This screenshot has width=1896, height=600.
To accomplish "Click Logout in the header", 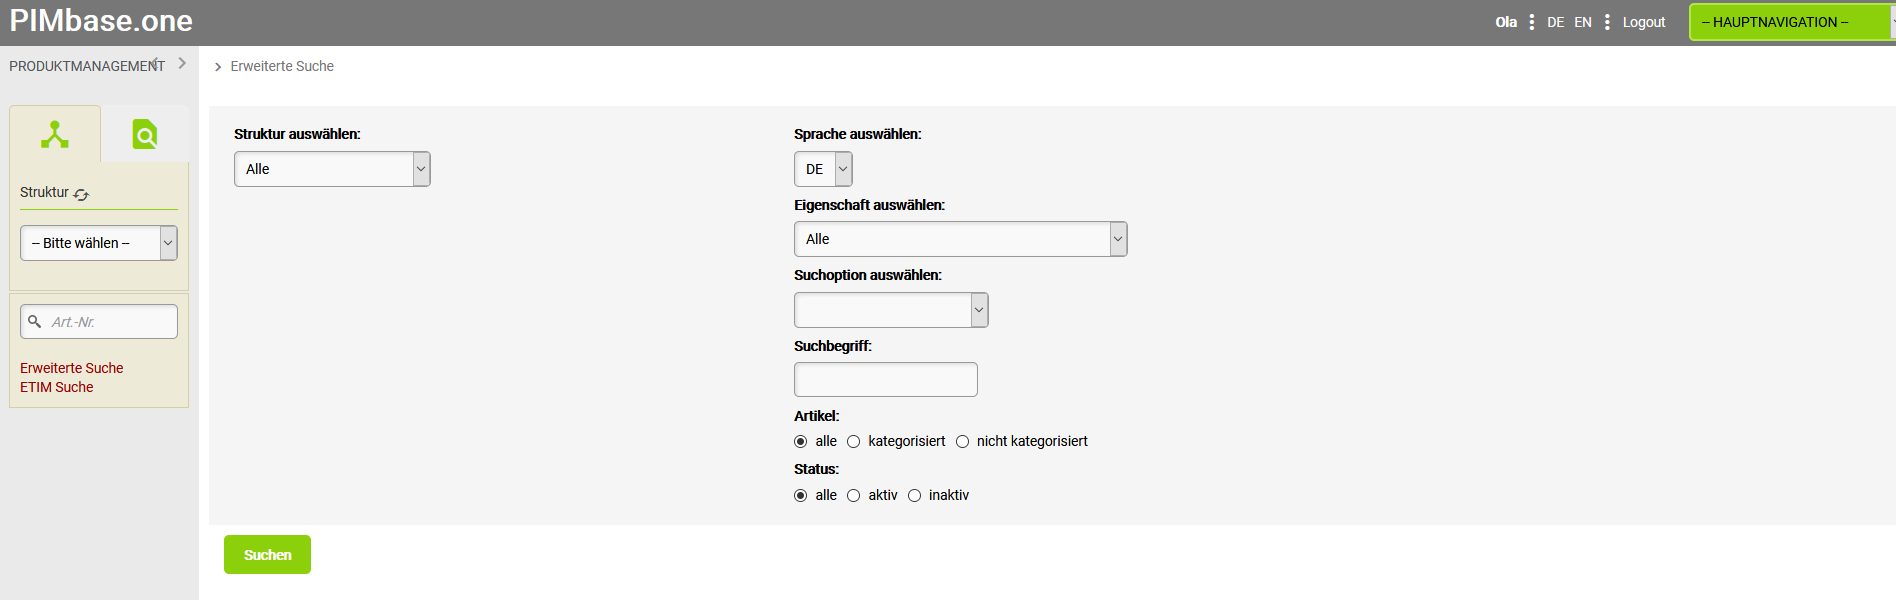I will point(1644,22).
